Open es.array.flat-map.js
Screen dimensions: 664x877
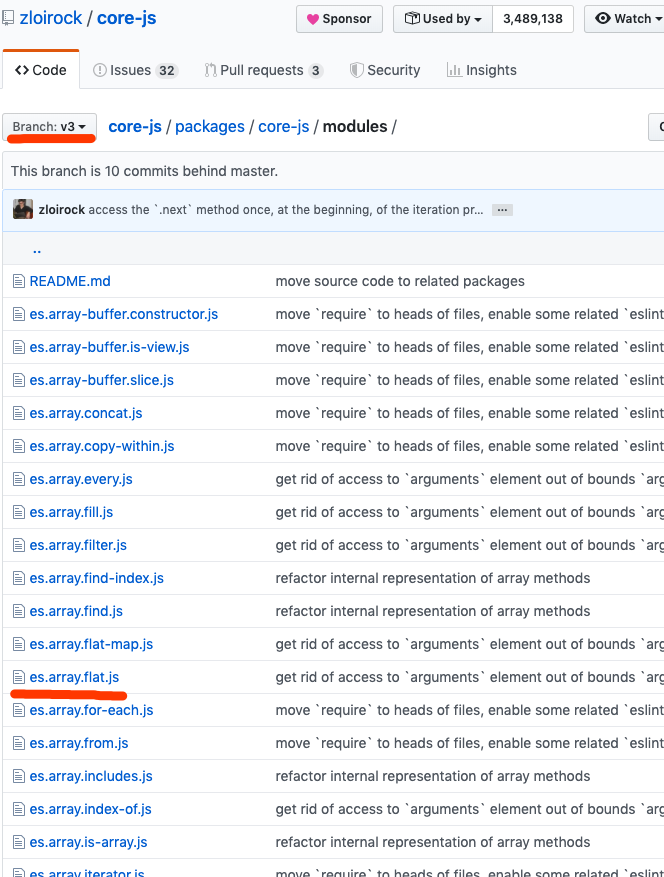[91, 644]
